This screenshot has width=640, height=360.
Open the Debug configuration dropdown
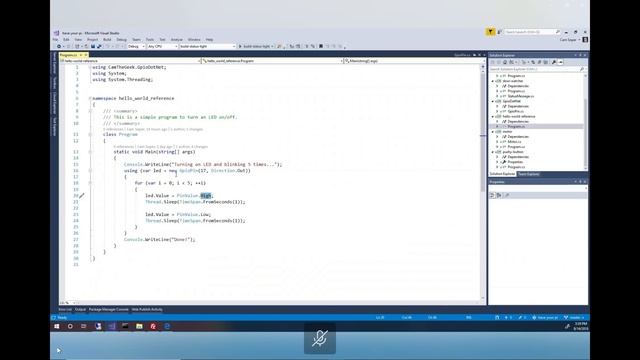[x=136, y=47]
